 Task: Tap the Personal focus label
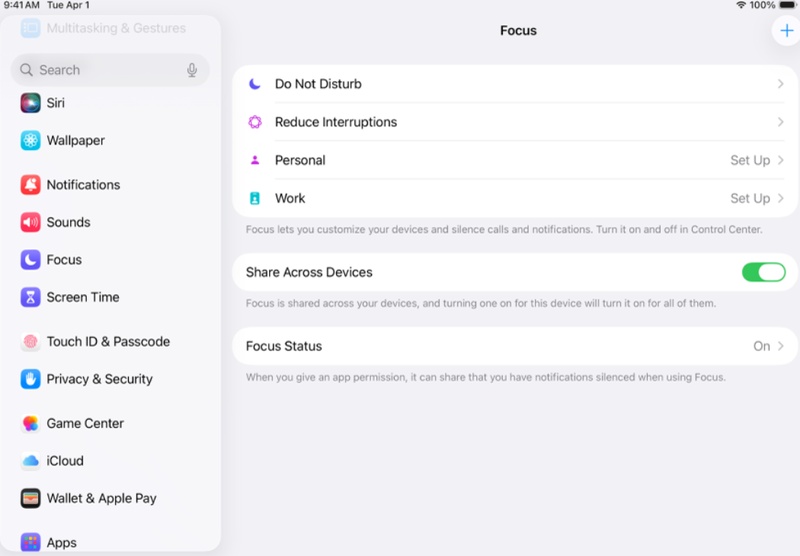300,160
